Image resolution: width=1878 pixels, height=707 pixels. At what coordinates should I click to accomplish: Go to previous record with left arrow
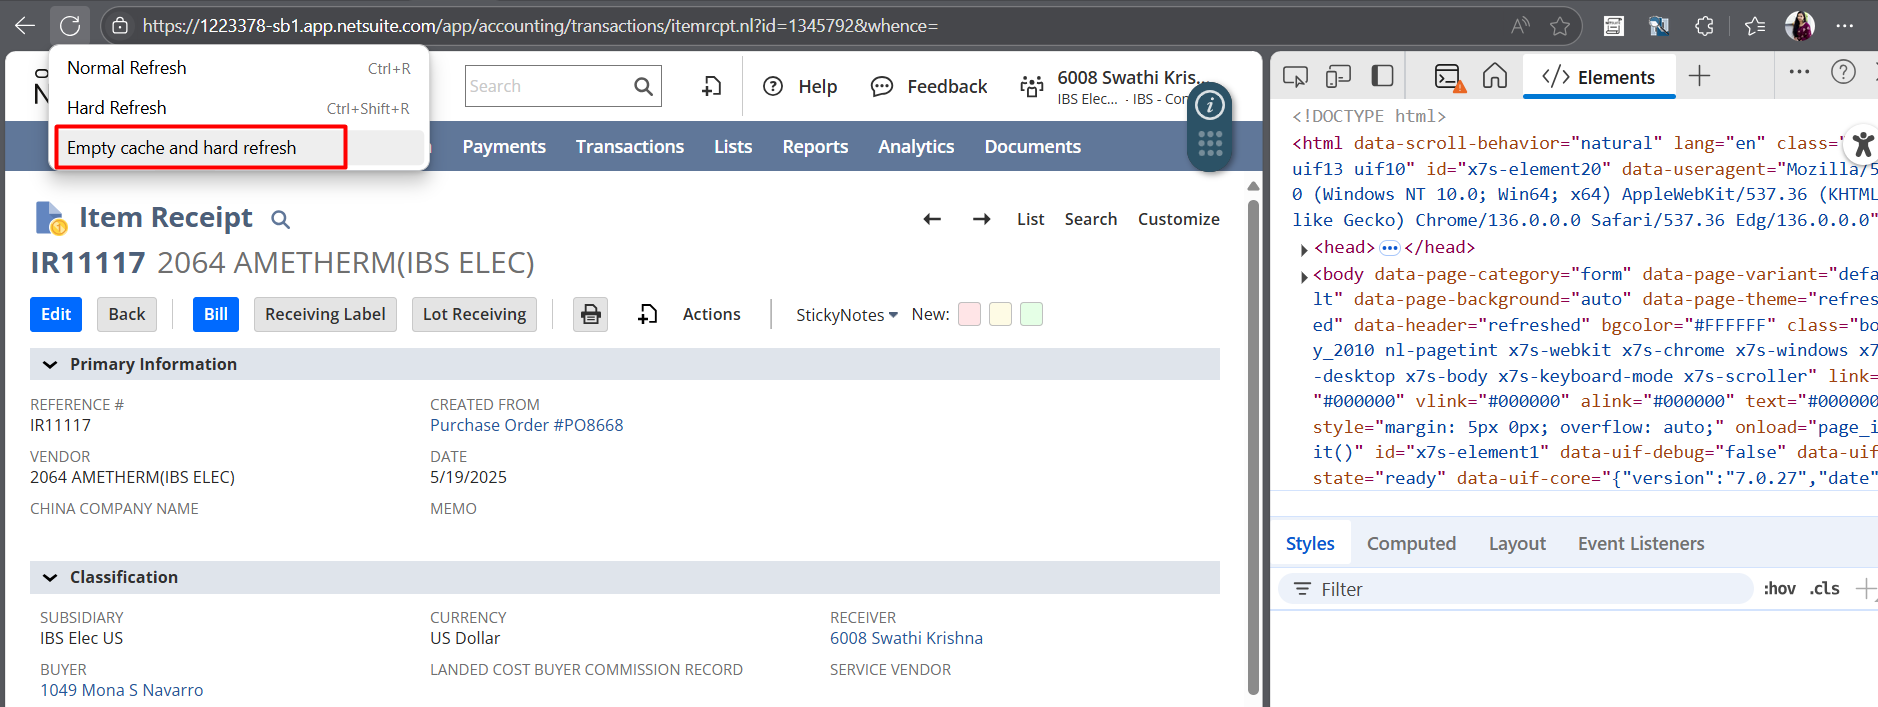coord(932,219)
